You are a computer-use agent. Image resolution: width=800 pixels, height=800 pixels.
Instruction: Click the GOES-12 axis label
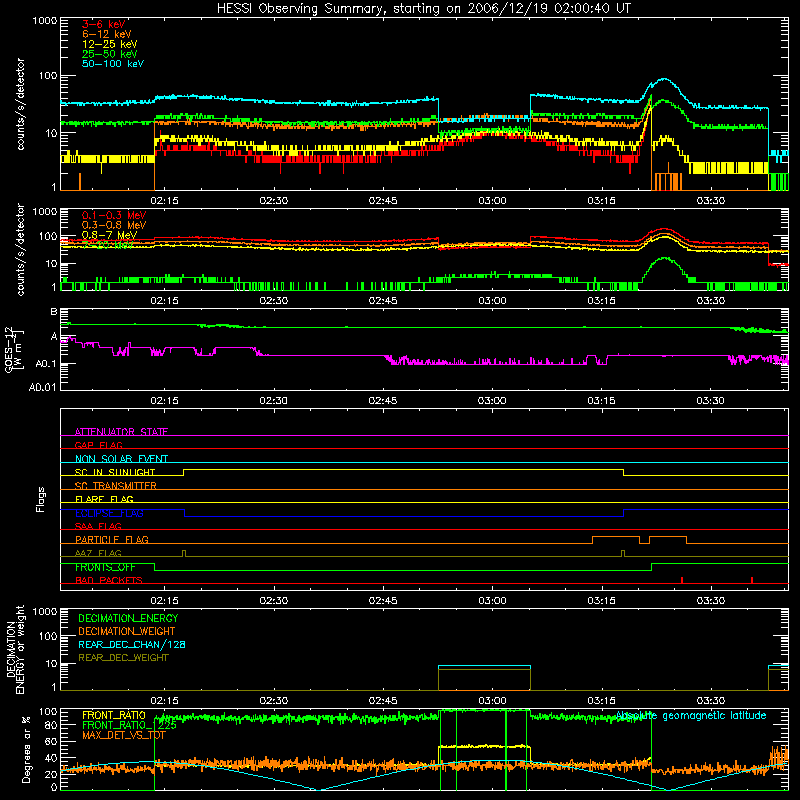pyautogui.click(x=14, y=349)
